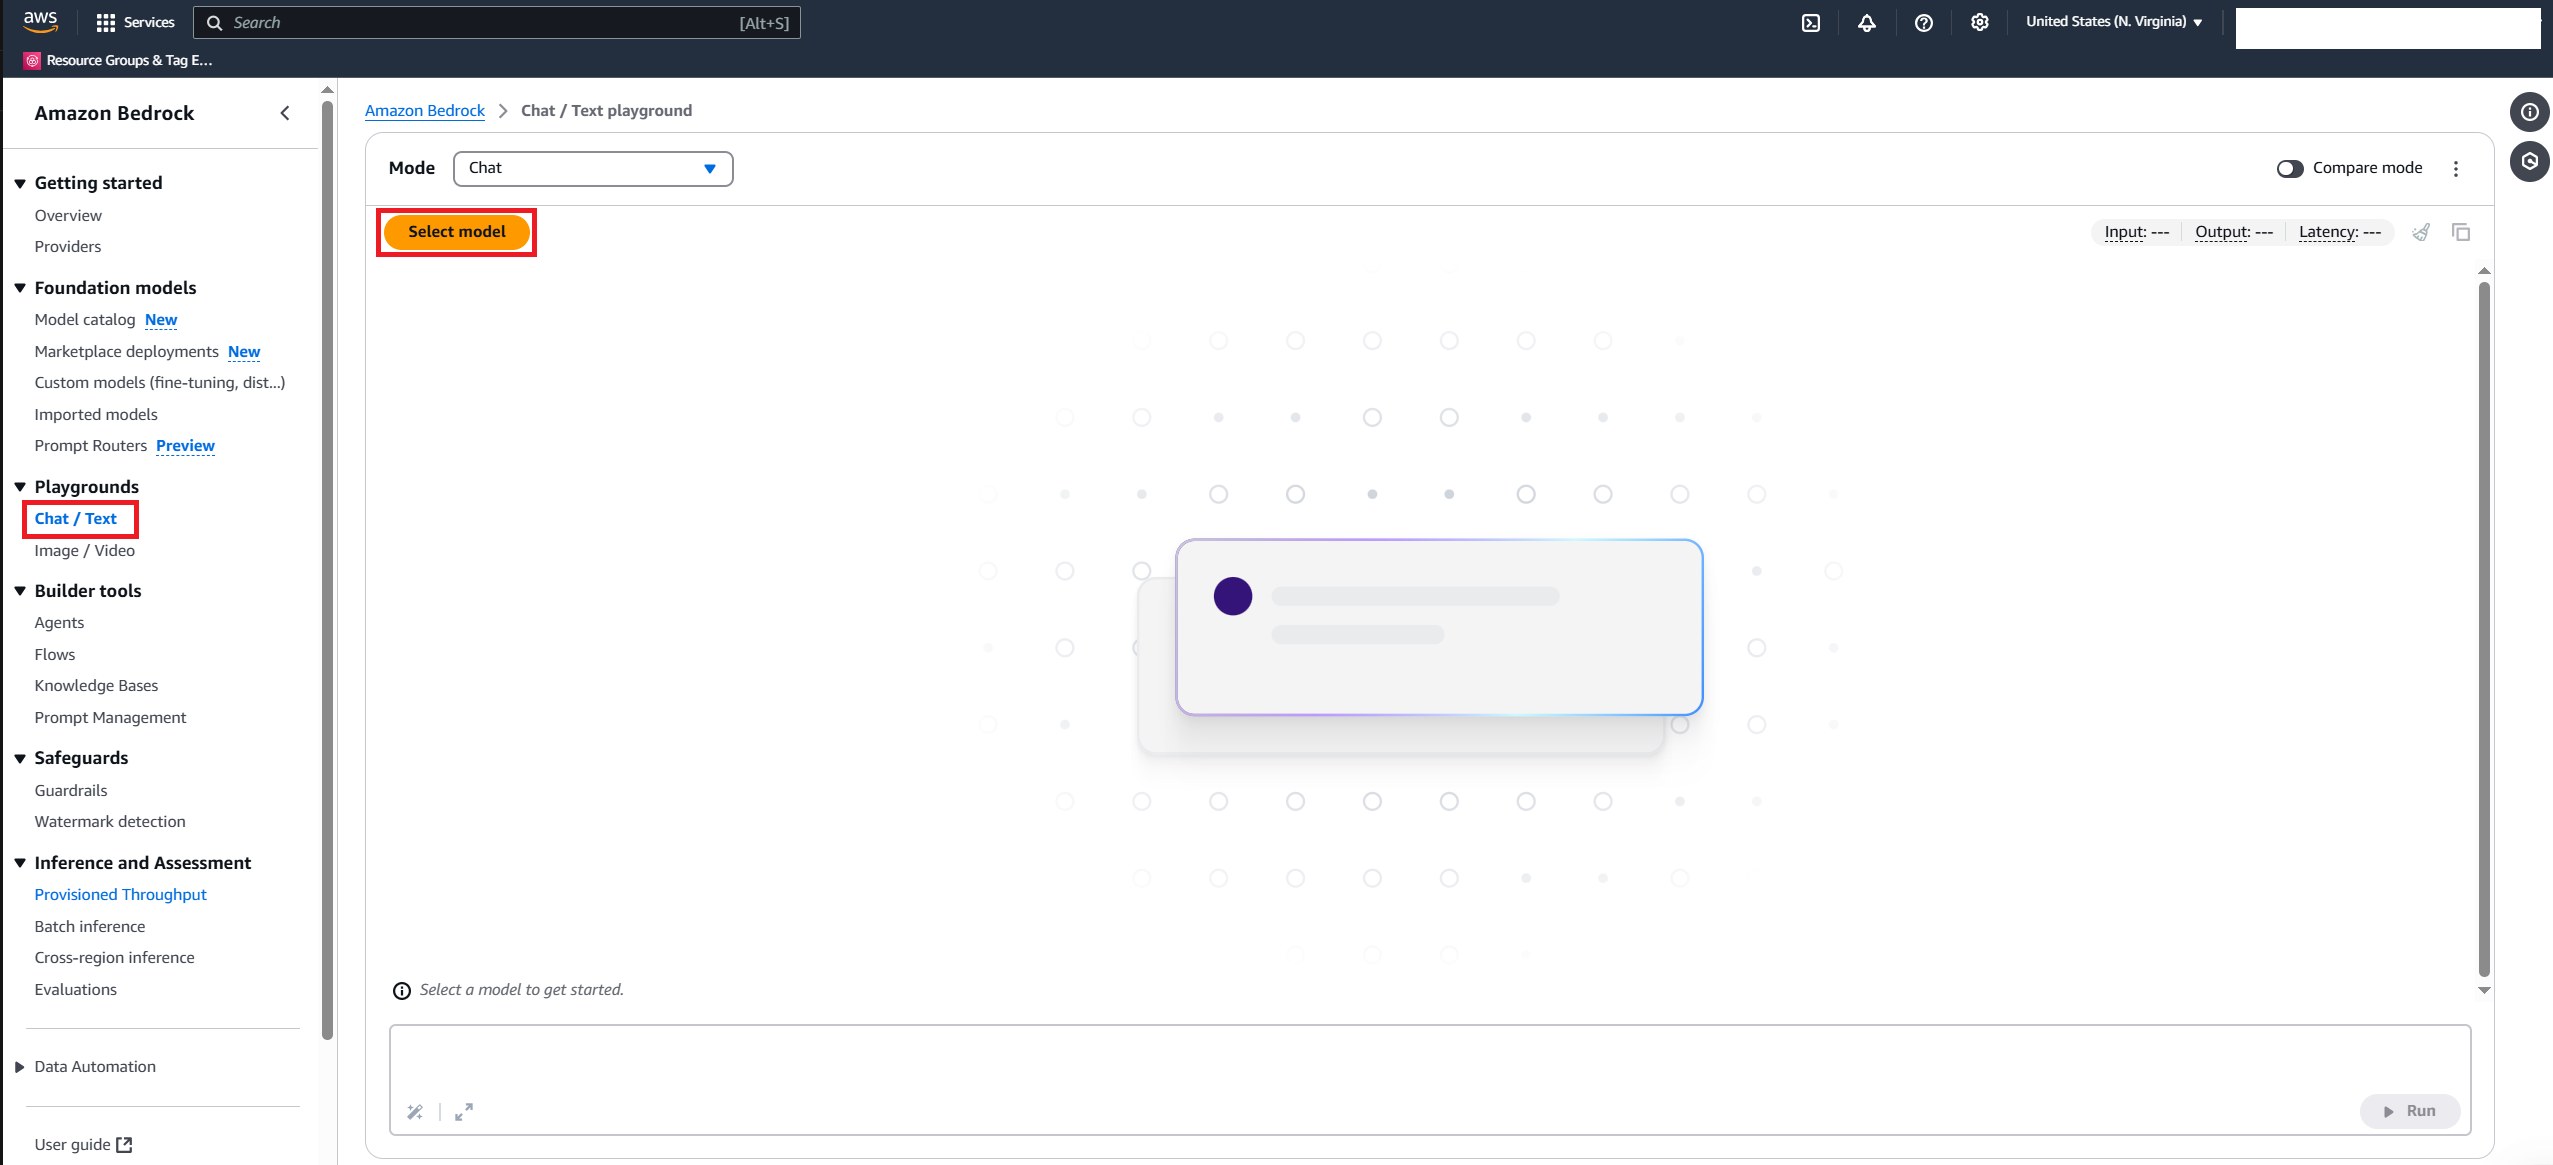The width and height of the screenshot is (2553, 1165).
Task: Collapse the Inference and Assessment section
Action: coord(19,863)
